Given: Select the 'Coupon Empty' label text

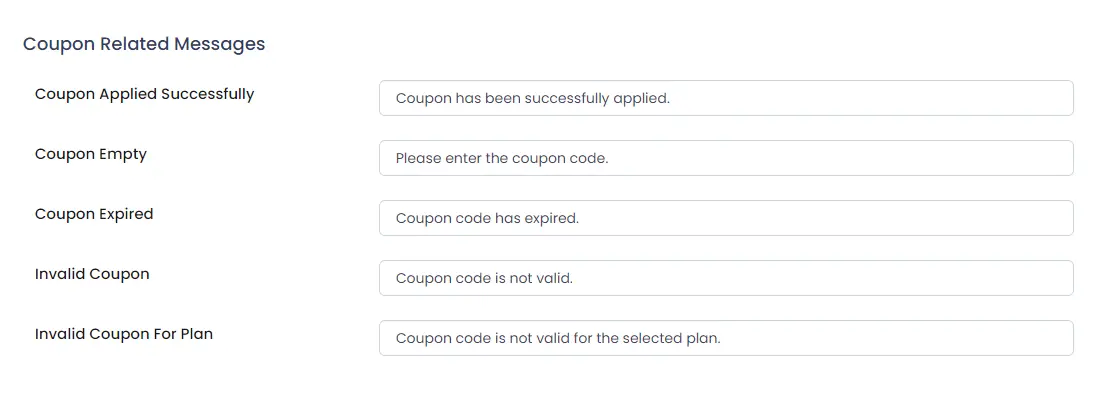Looking at the screenshot, I should (x=91, y=154).
